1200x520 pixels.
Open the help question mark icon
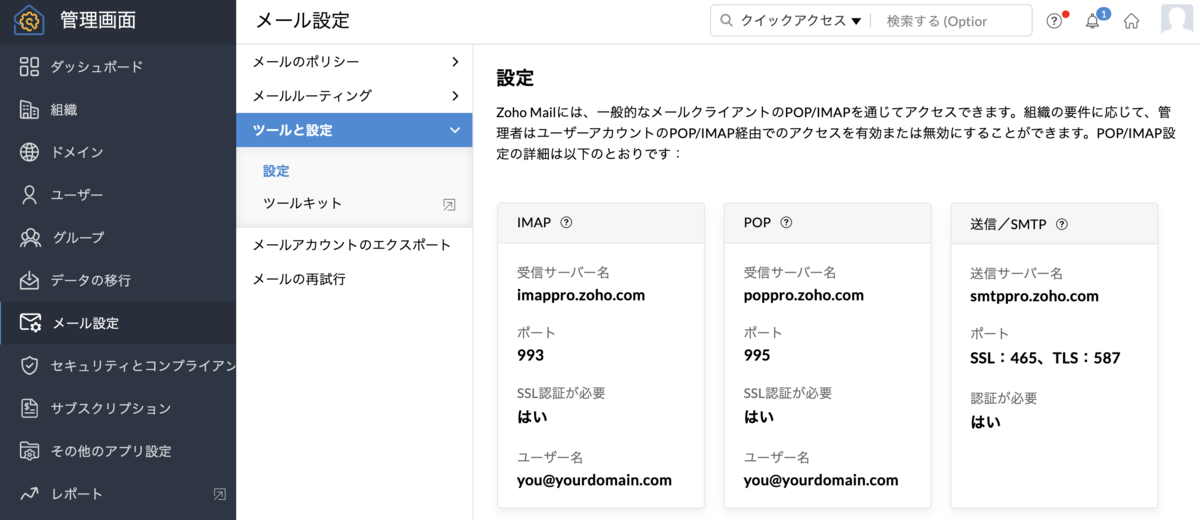[x=1054, y=21]
